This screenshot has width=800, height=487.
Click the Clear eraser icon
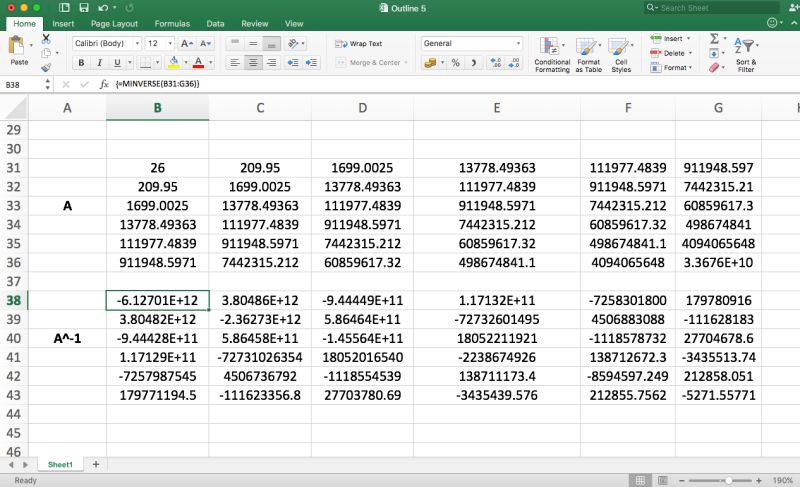point(714,67)
